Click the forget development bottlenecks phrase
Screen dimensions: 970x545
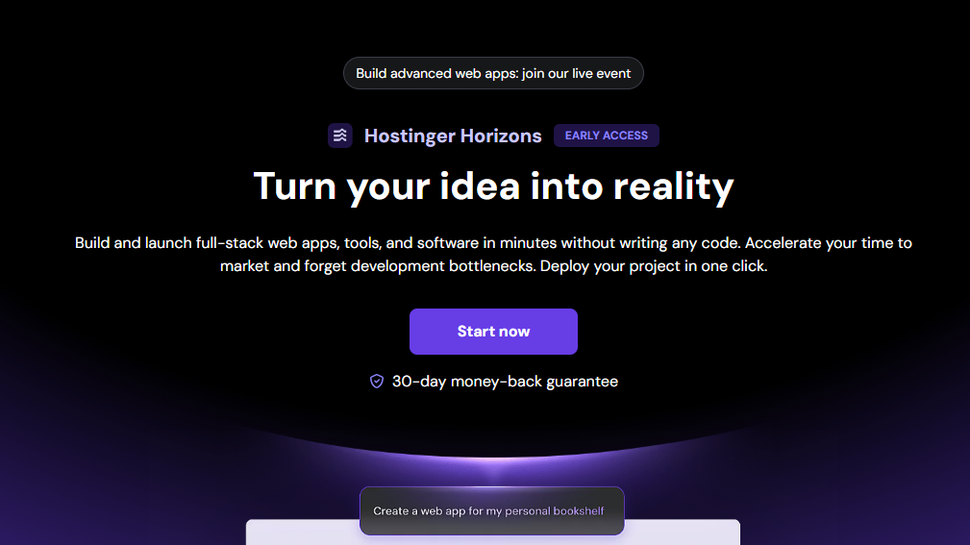coord(420,266)
